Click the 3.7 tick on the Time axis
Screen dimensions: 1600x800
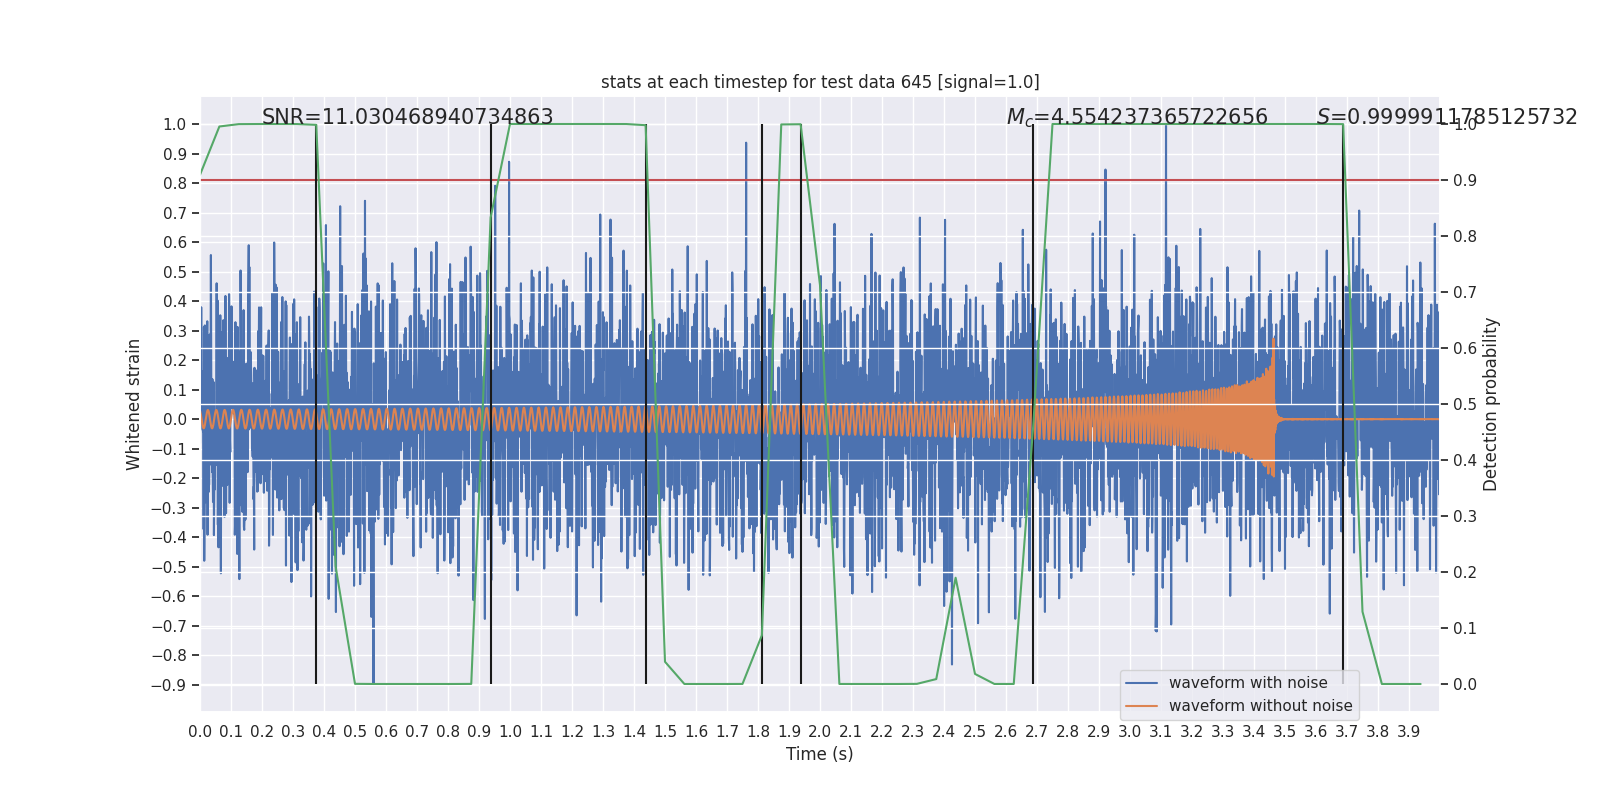click(1347, 731)
